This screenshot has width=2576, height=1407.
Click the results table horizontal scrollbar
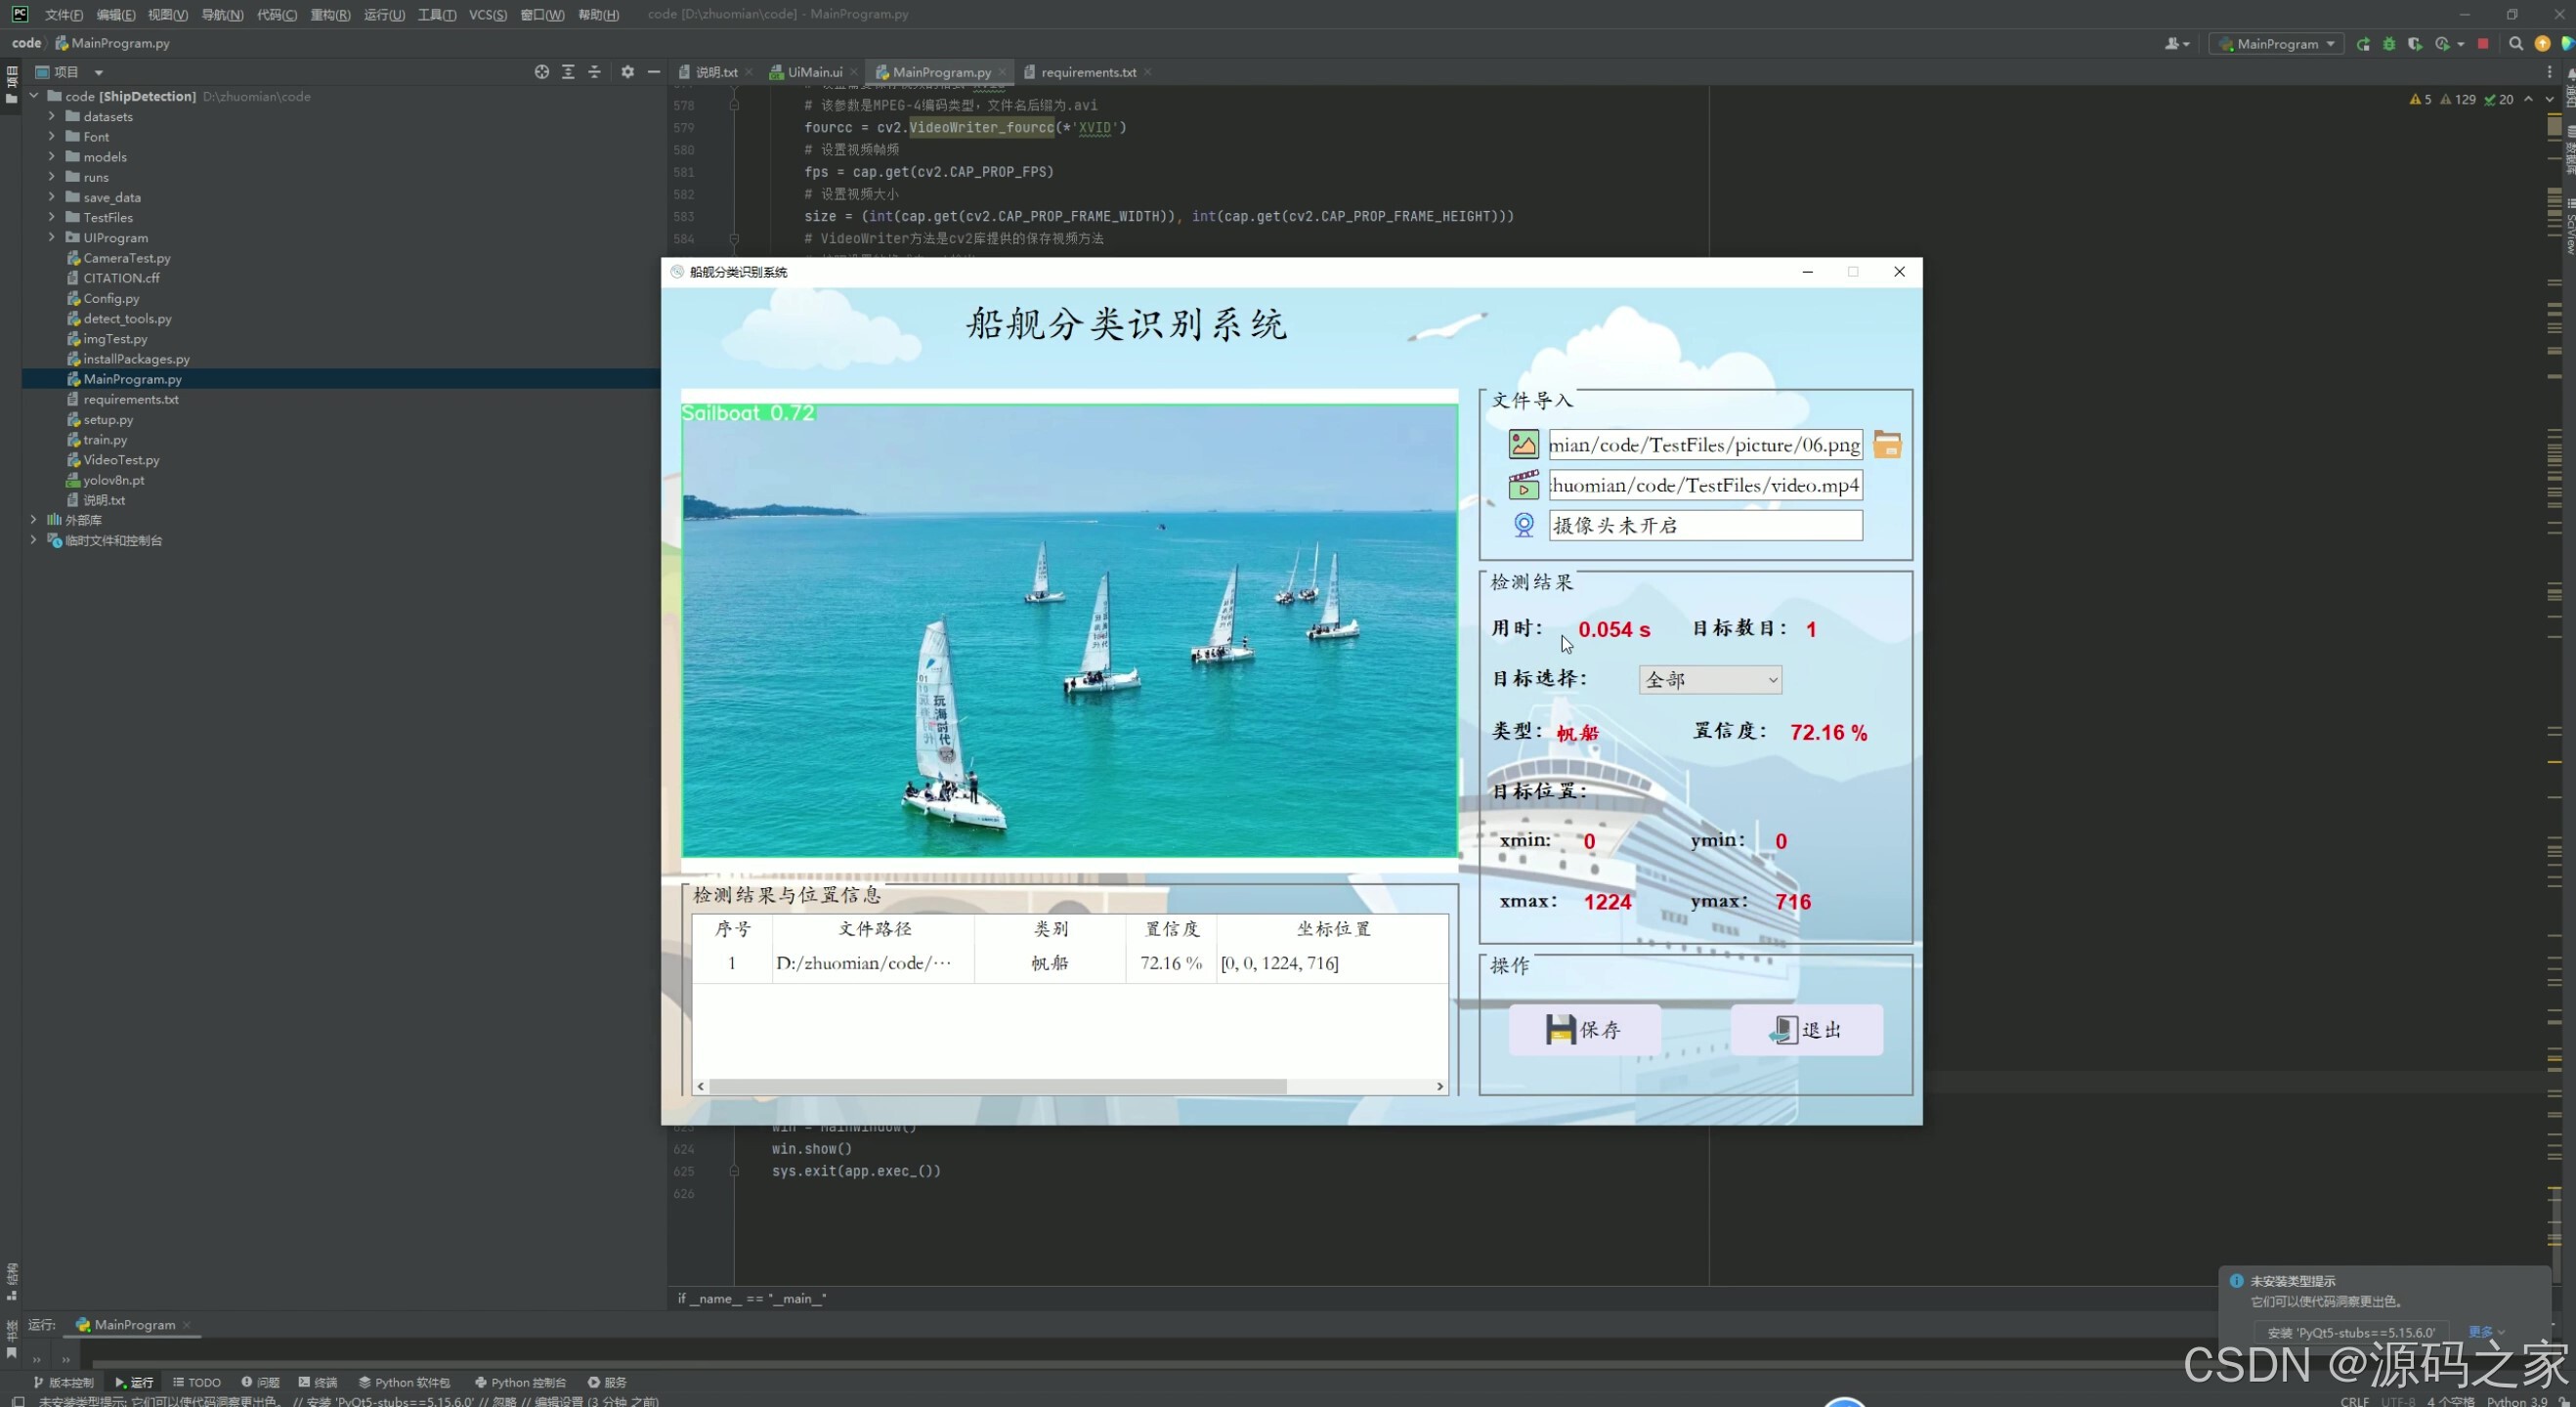pos(997,1086)
